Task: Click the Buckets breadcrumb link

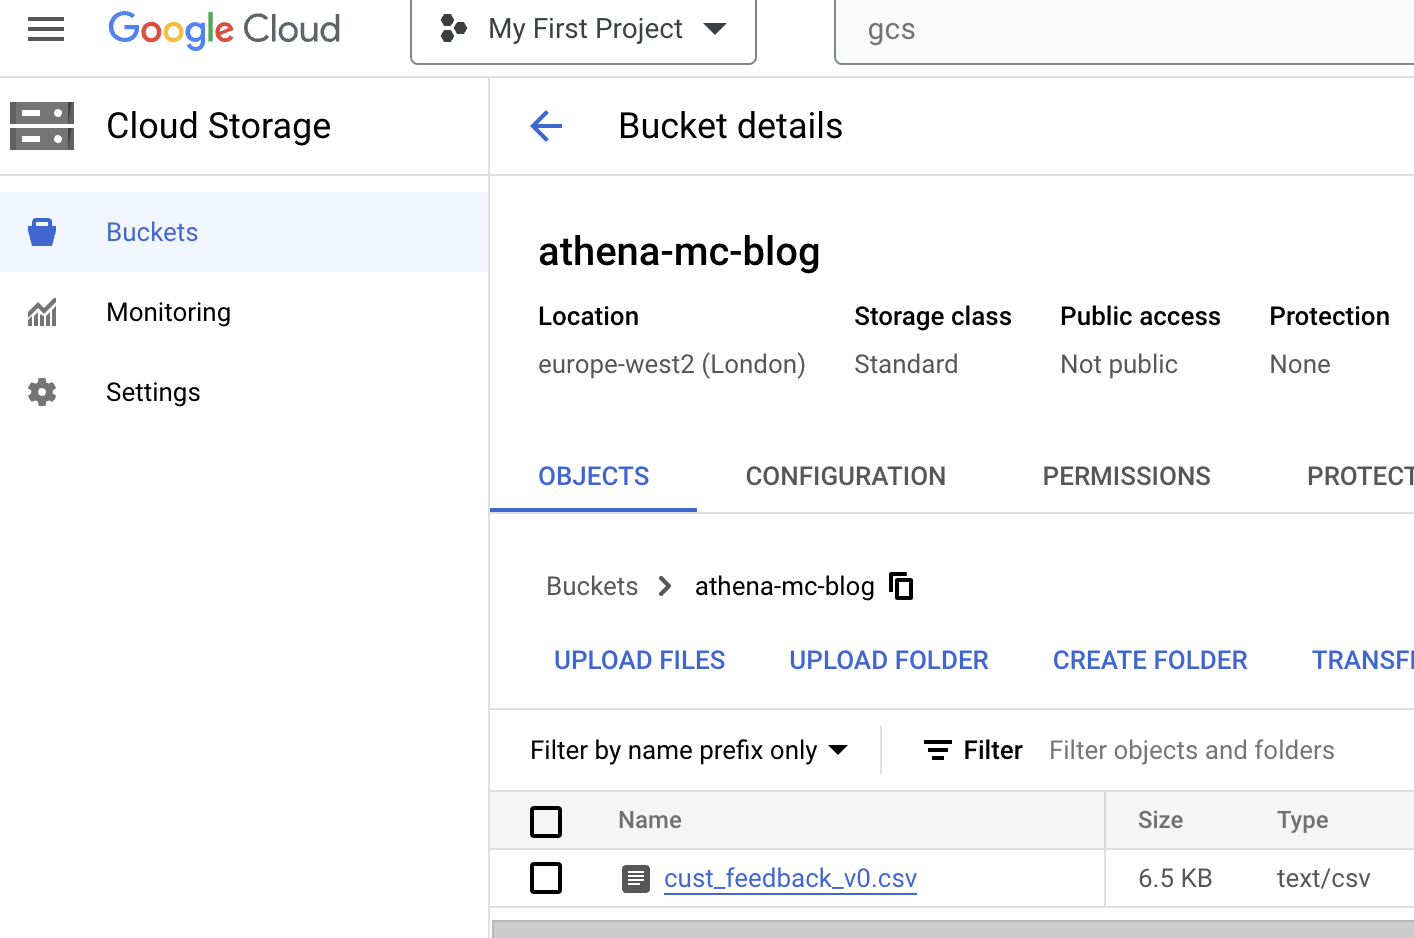Action: tap(592, 586)
